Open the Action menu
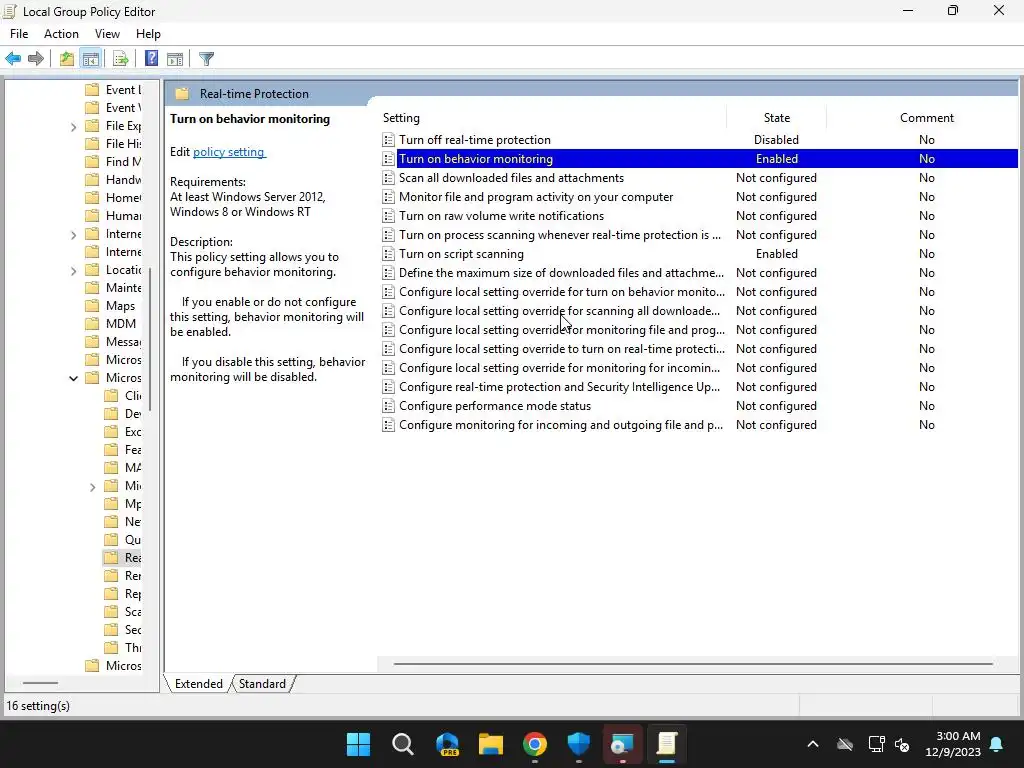 (61, 34)
